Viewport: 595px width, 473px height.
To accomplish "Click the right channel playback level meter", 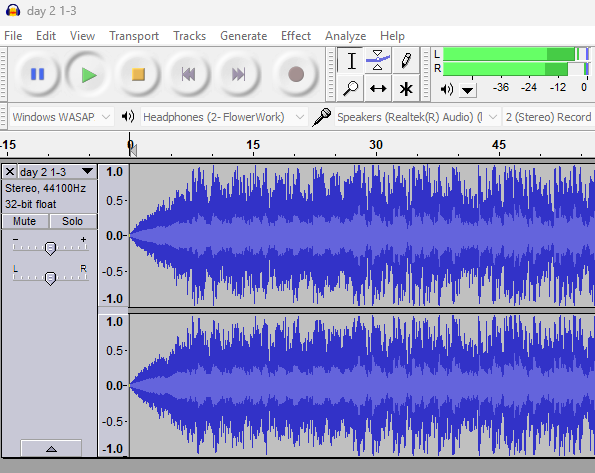I will pyautogui.click(x=516, y=69).
